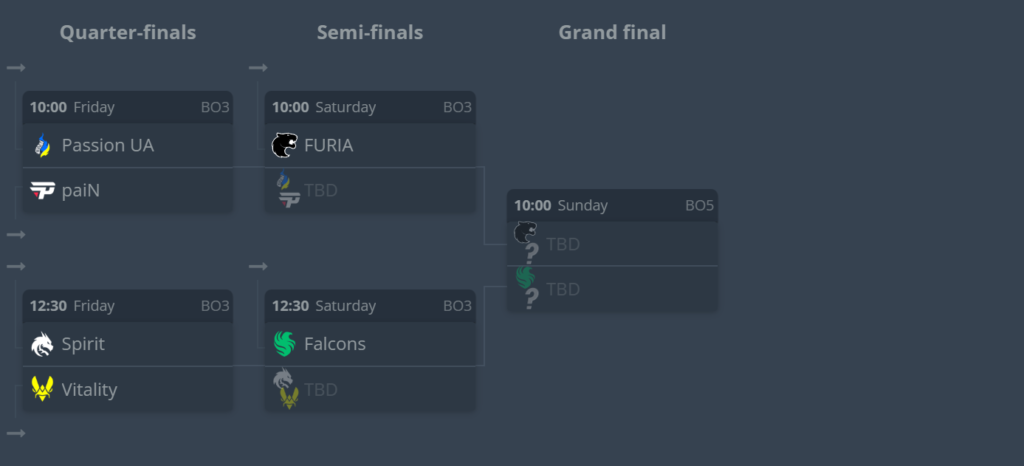Click the Falcons green logo

(x=285, y=344)
